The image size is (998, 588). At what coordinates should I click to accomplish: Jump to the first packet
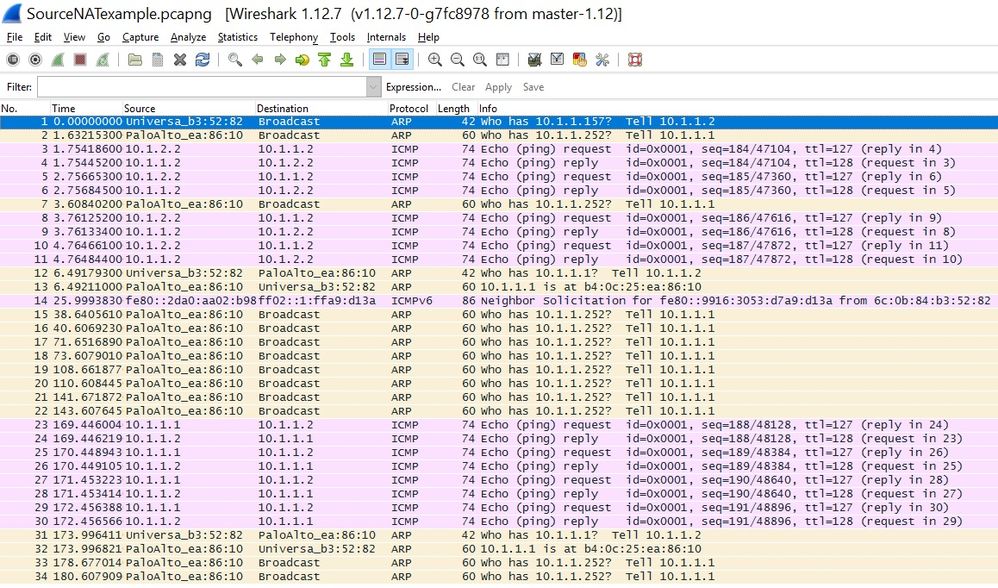[324, 60]
